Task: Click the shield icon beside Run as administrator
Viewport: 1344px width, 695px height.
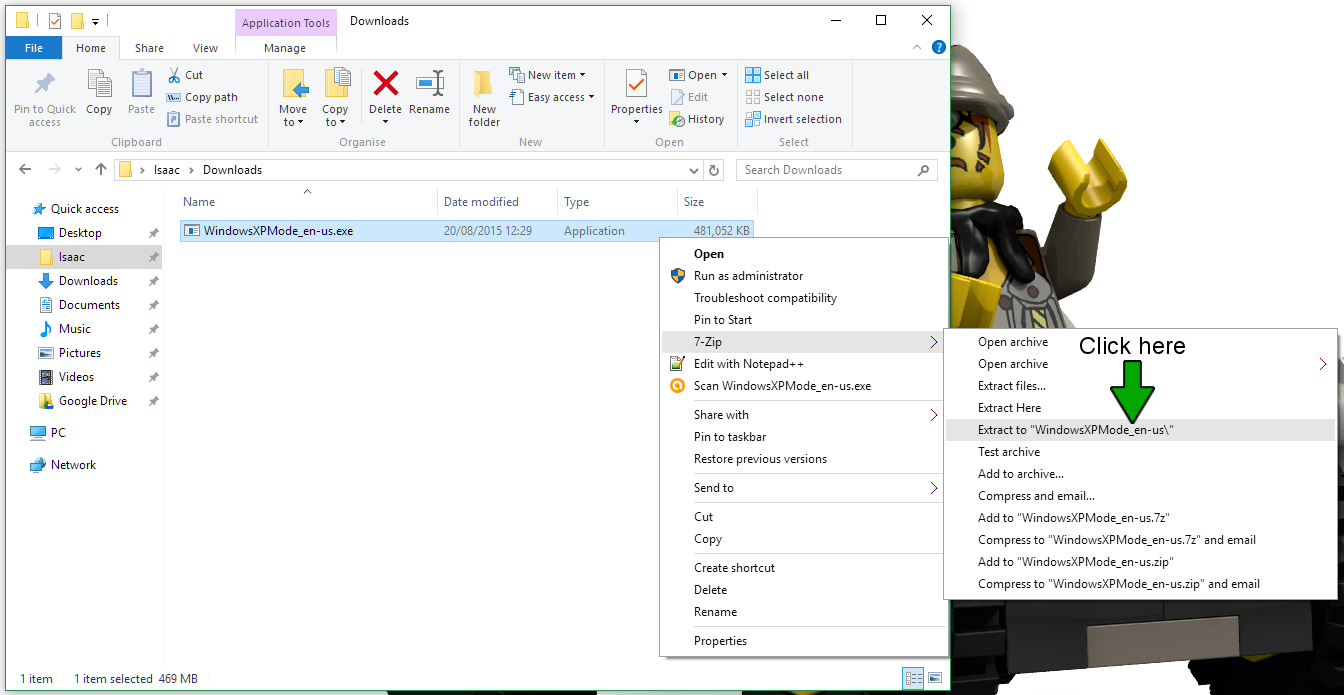Action: [x=677, y=276]
